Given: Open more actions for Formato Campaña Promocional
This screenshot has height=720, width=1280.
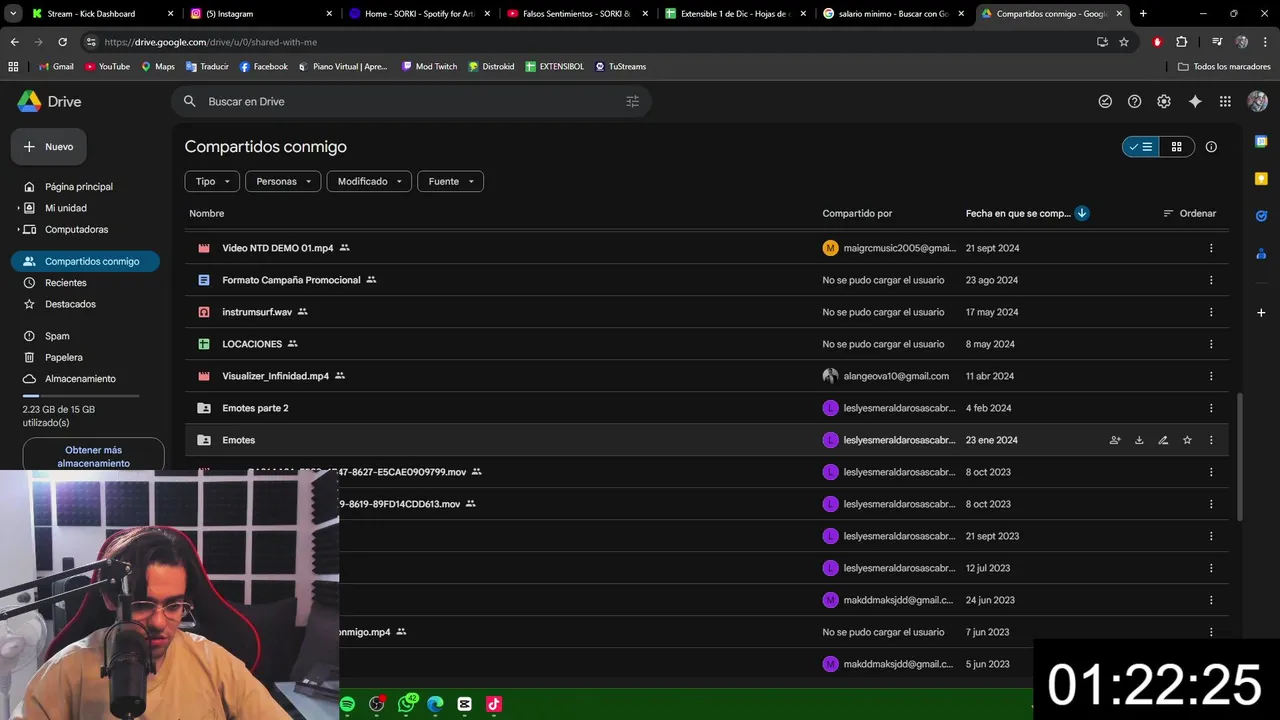Looking at the screenshot, I should [x=1211, y=280].
